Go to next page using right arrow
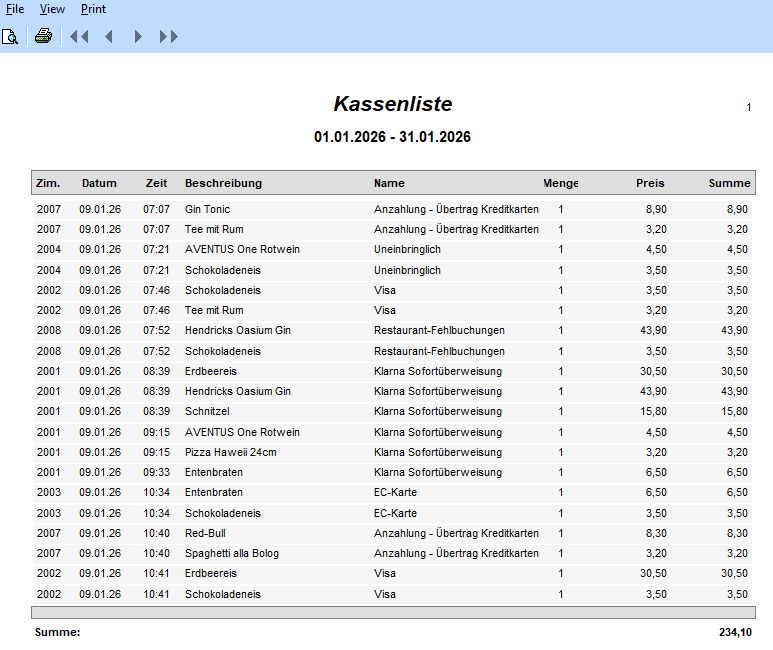773x650 pixels. [x=138, y=37]
